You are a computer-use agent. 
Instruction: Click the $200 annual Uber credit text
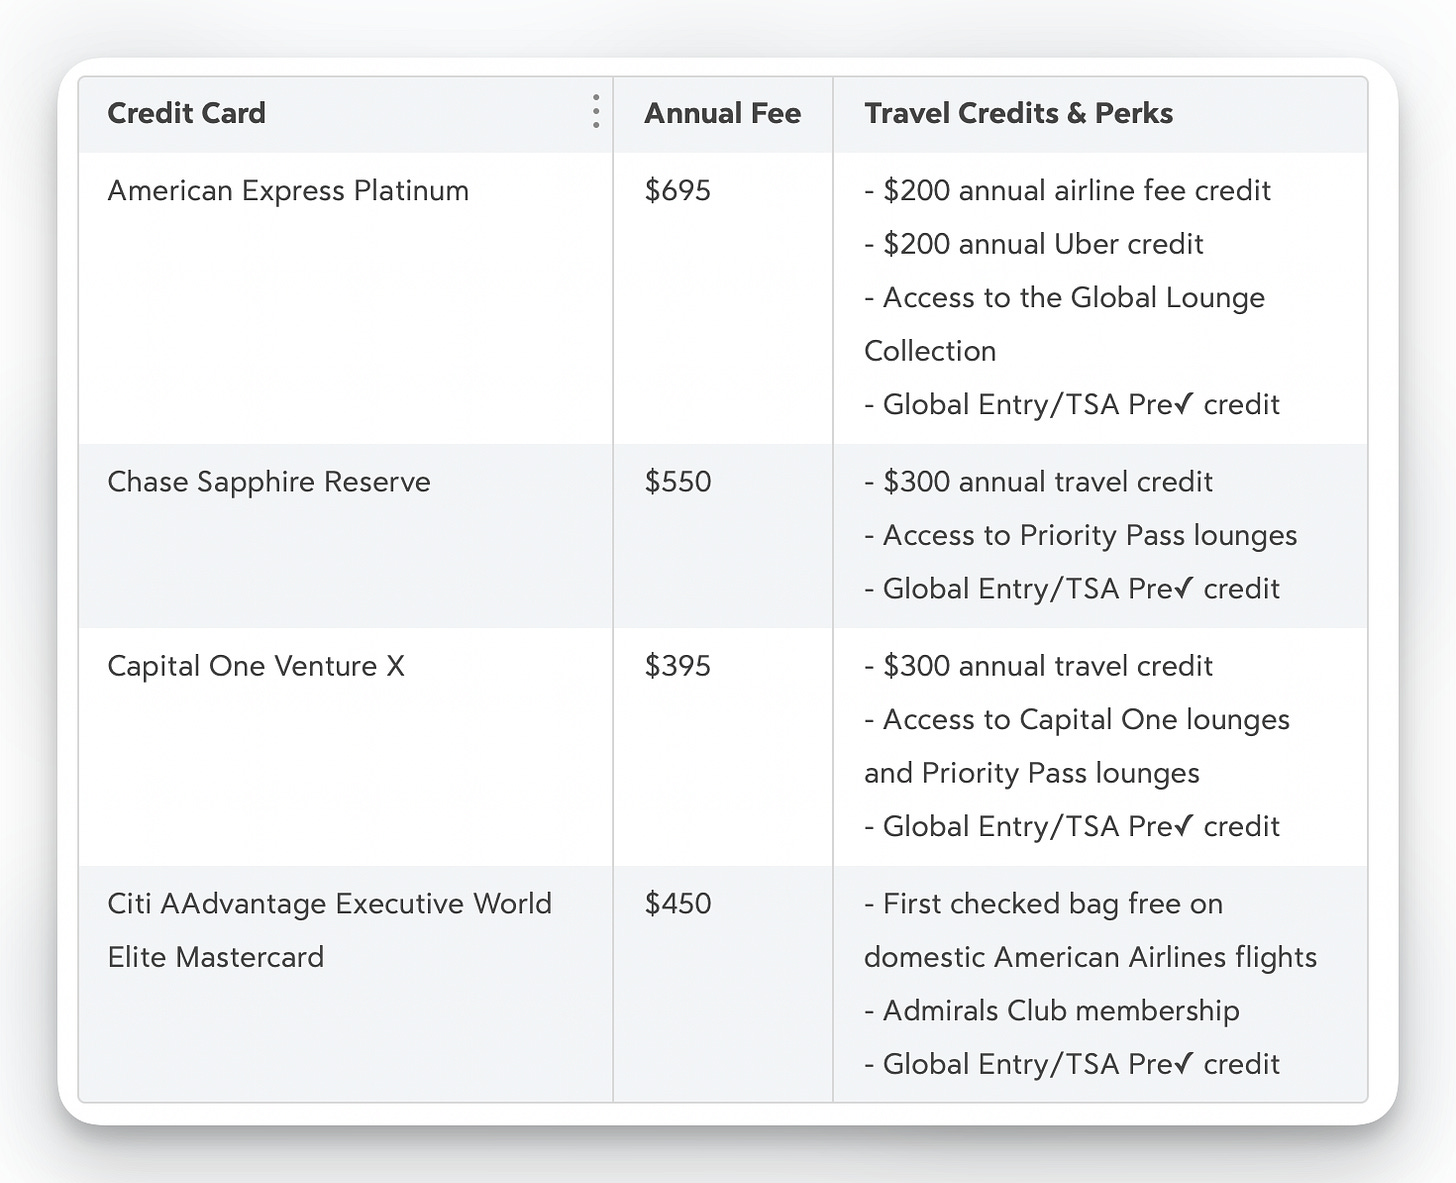[x=1033, y=244]
